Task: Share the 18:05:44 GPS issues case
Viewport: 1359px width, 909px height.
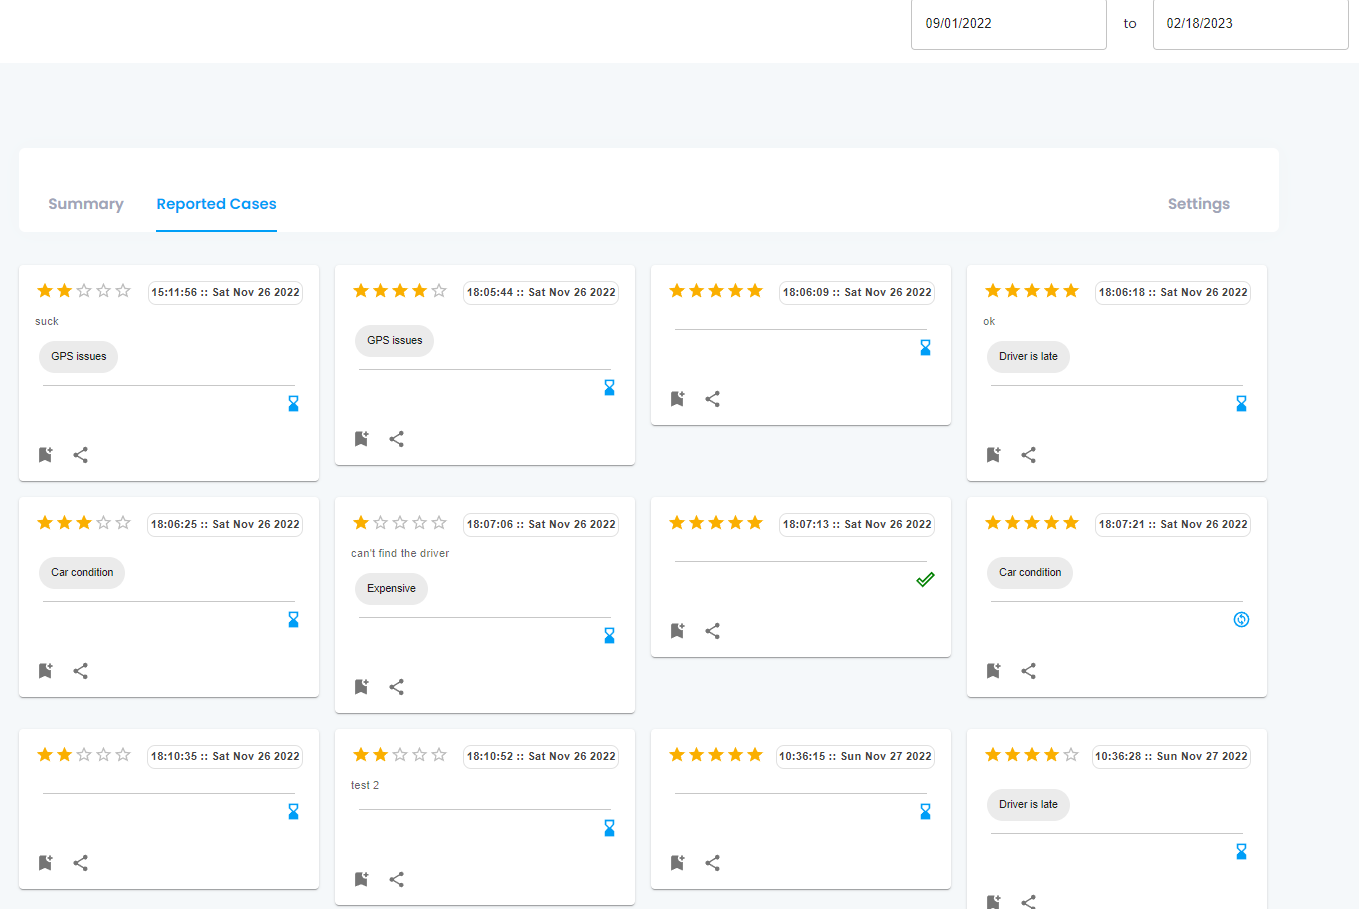Action: (397, 439)
